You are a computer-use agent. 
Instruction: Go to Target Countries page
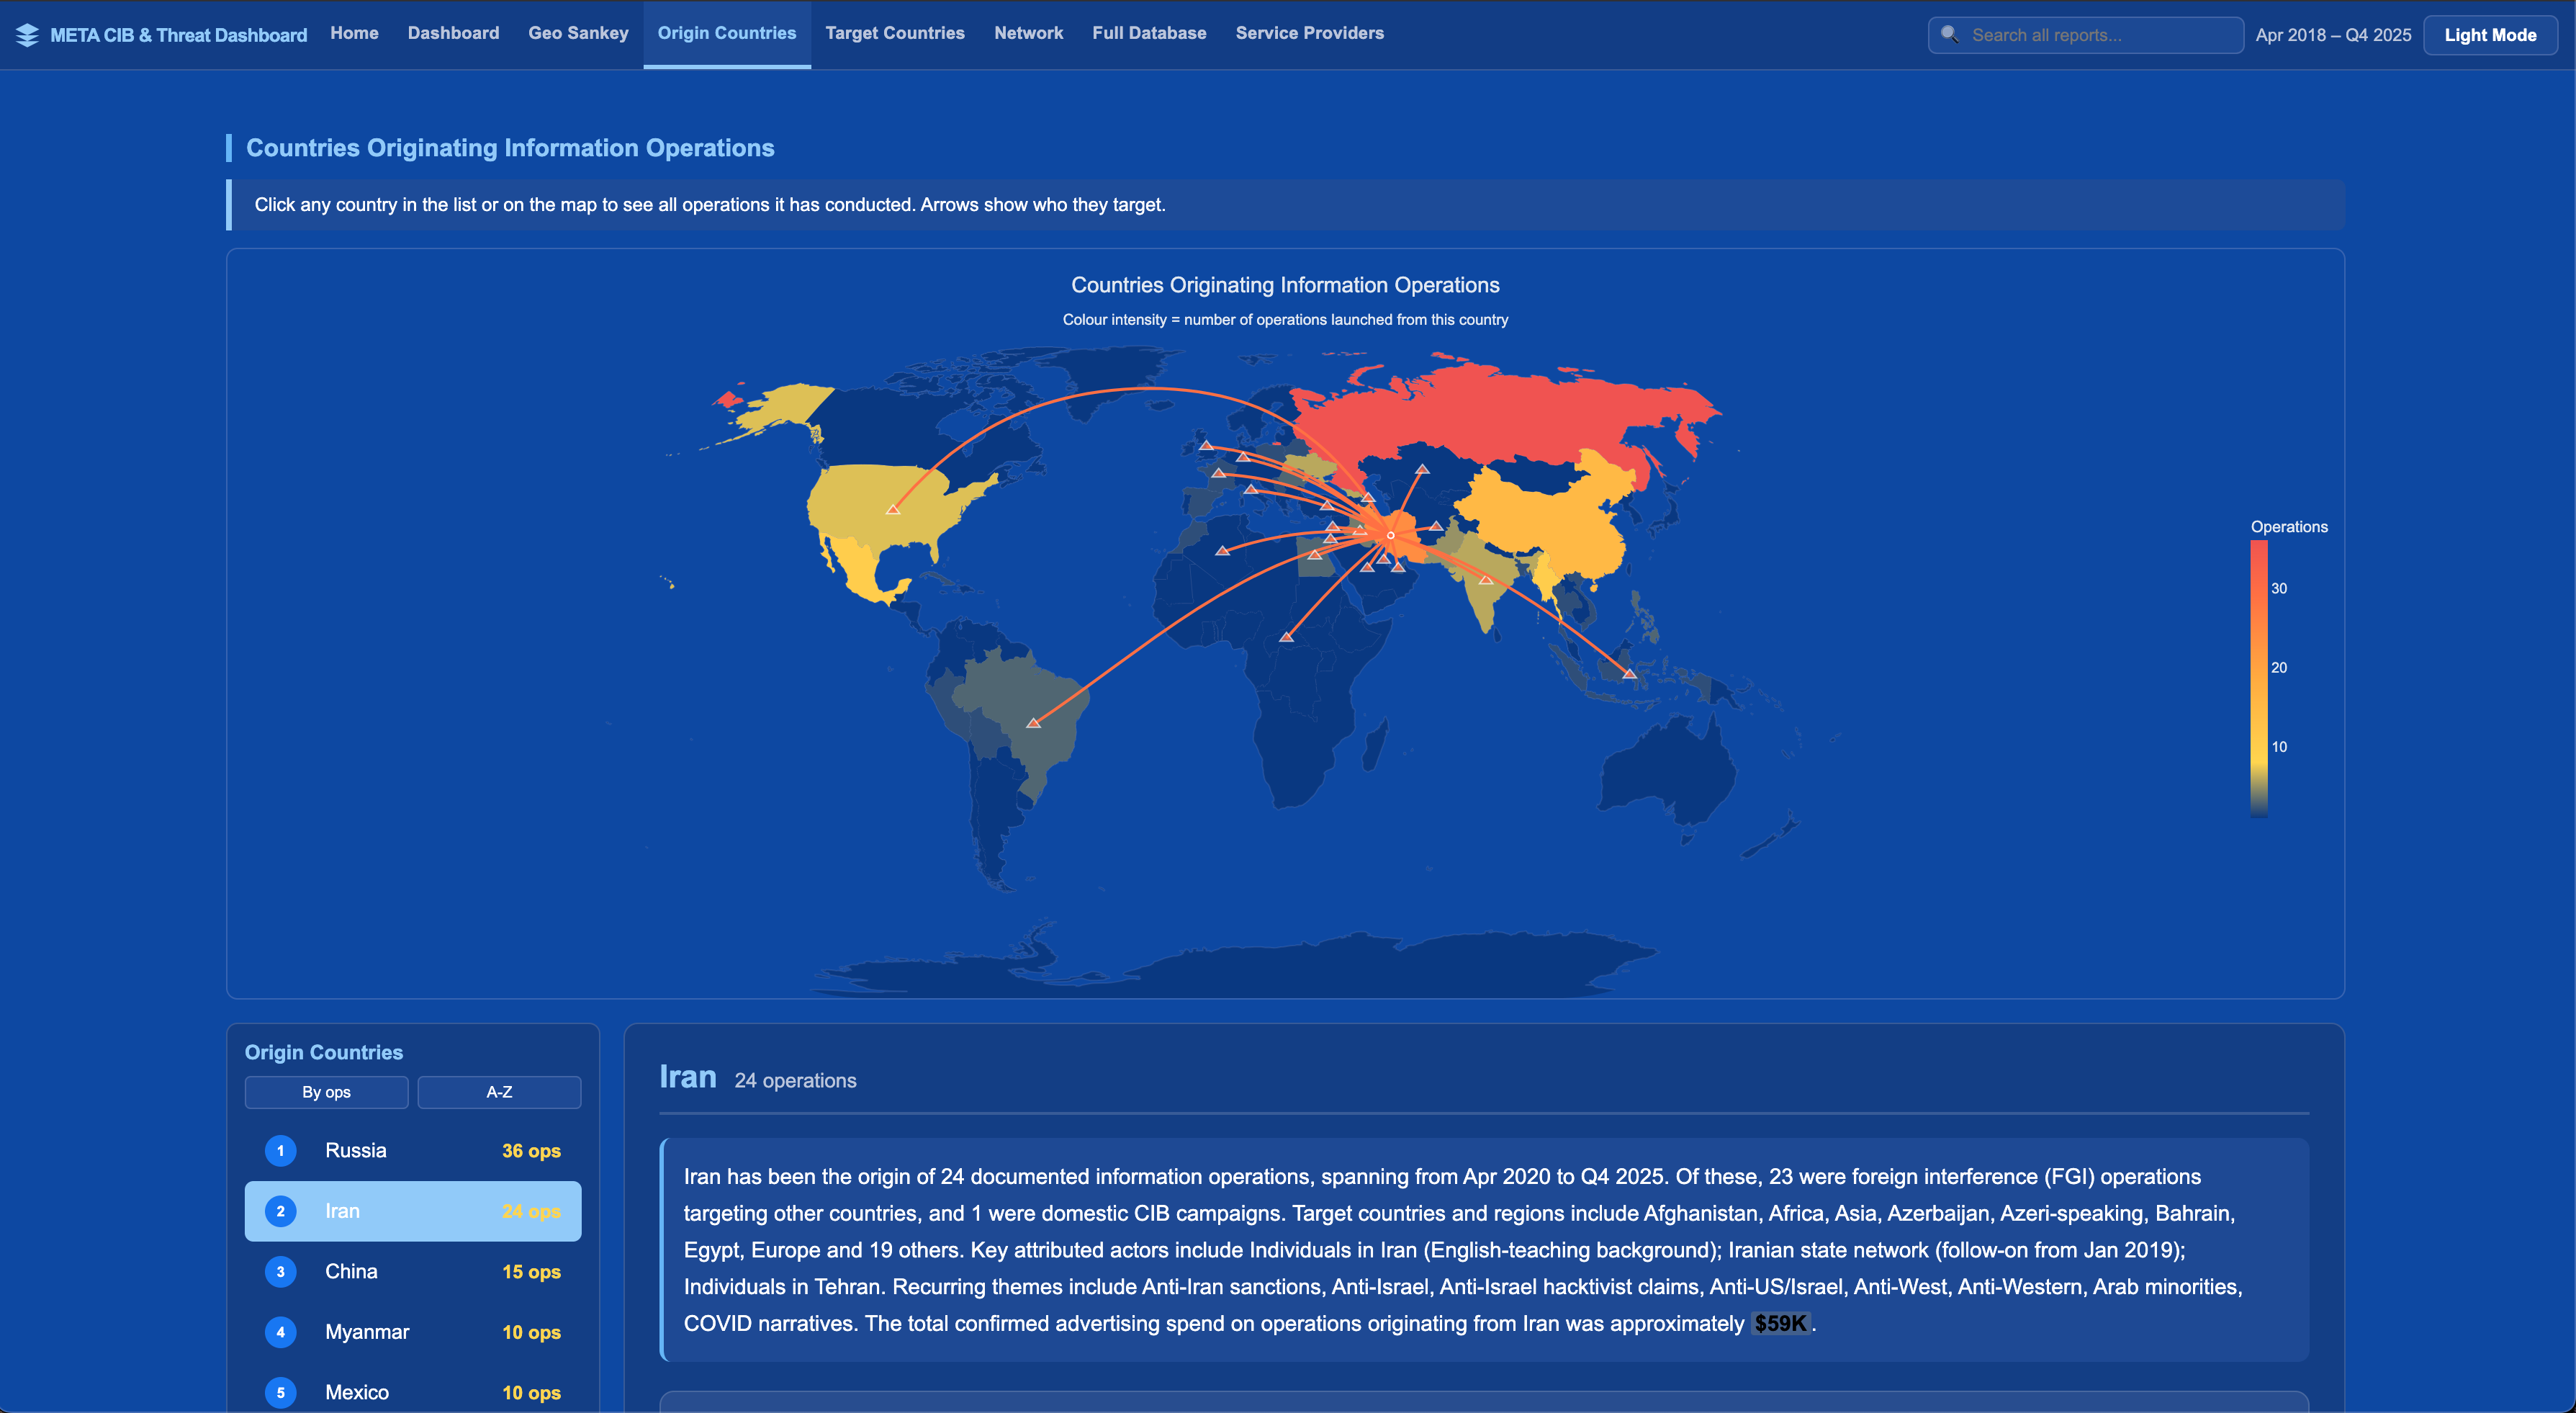pyautogui.click(x=894, y=33)
